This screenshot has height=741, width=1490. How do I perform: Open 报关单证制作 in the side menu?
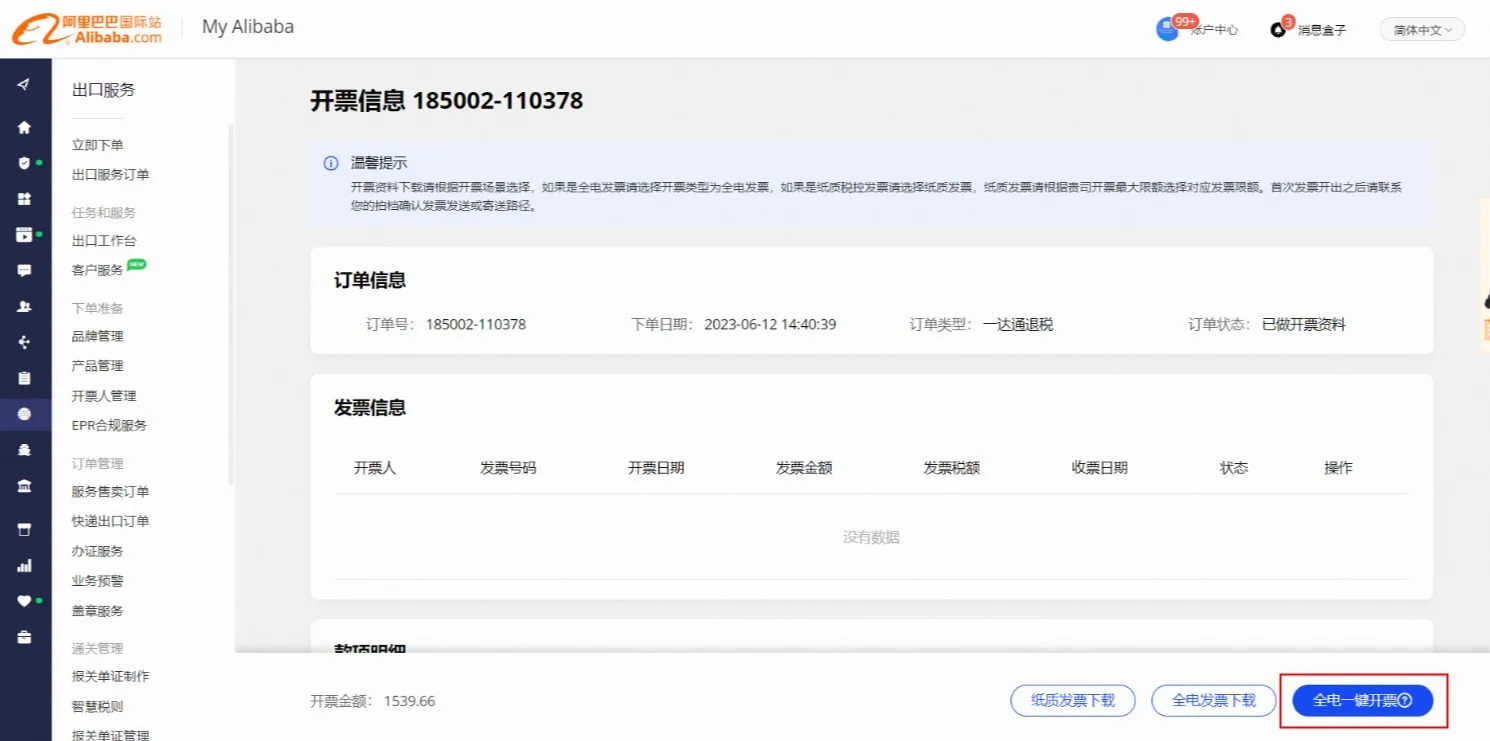110,677
